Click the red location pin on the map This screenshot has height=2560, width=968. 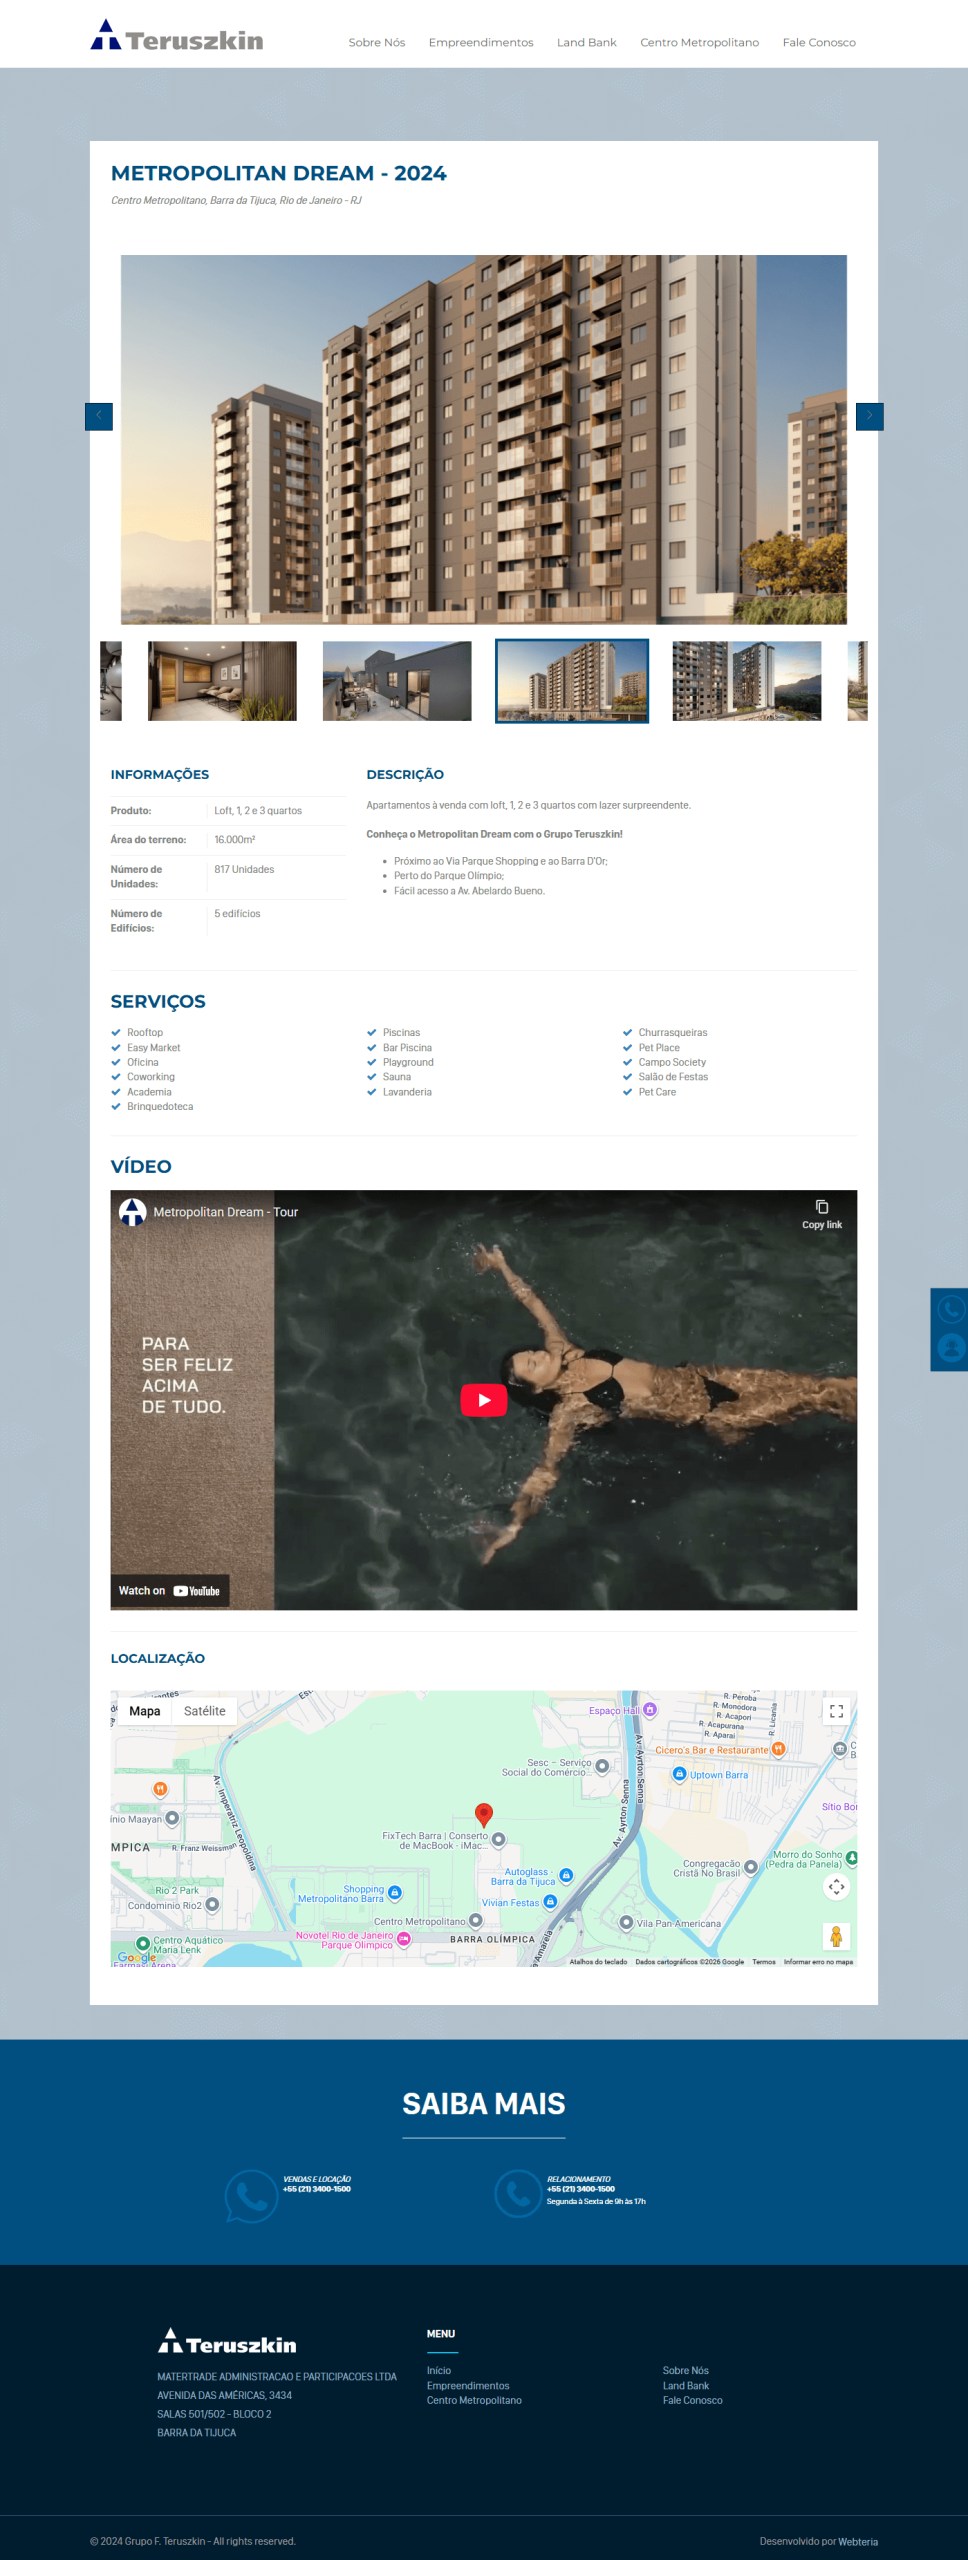(x=484, y=1814)
